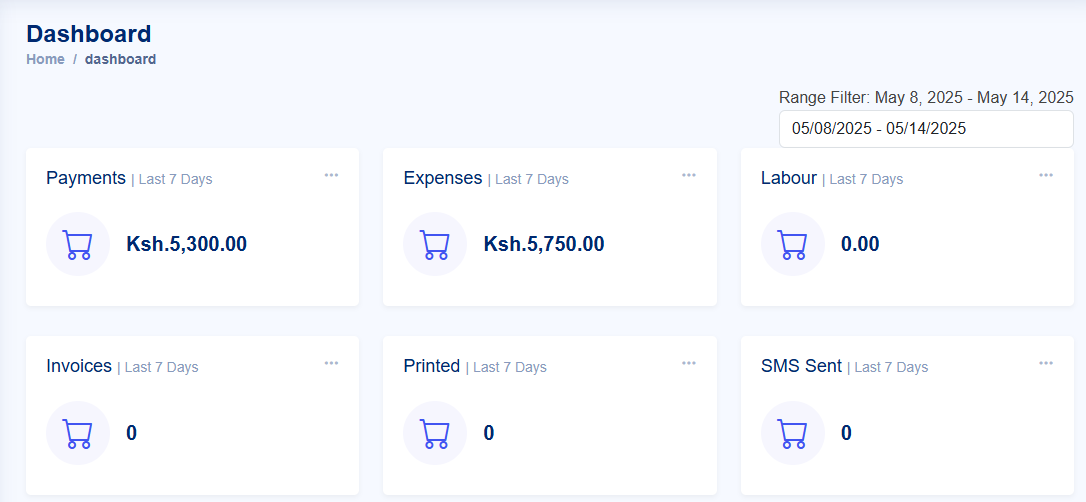The width and height of the screenshot is (1086, 502).
Task: Click the Labour card cart icon
Action: [792, 244]
